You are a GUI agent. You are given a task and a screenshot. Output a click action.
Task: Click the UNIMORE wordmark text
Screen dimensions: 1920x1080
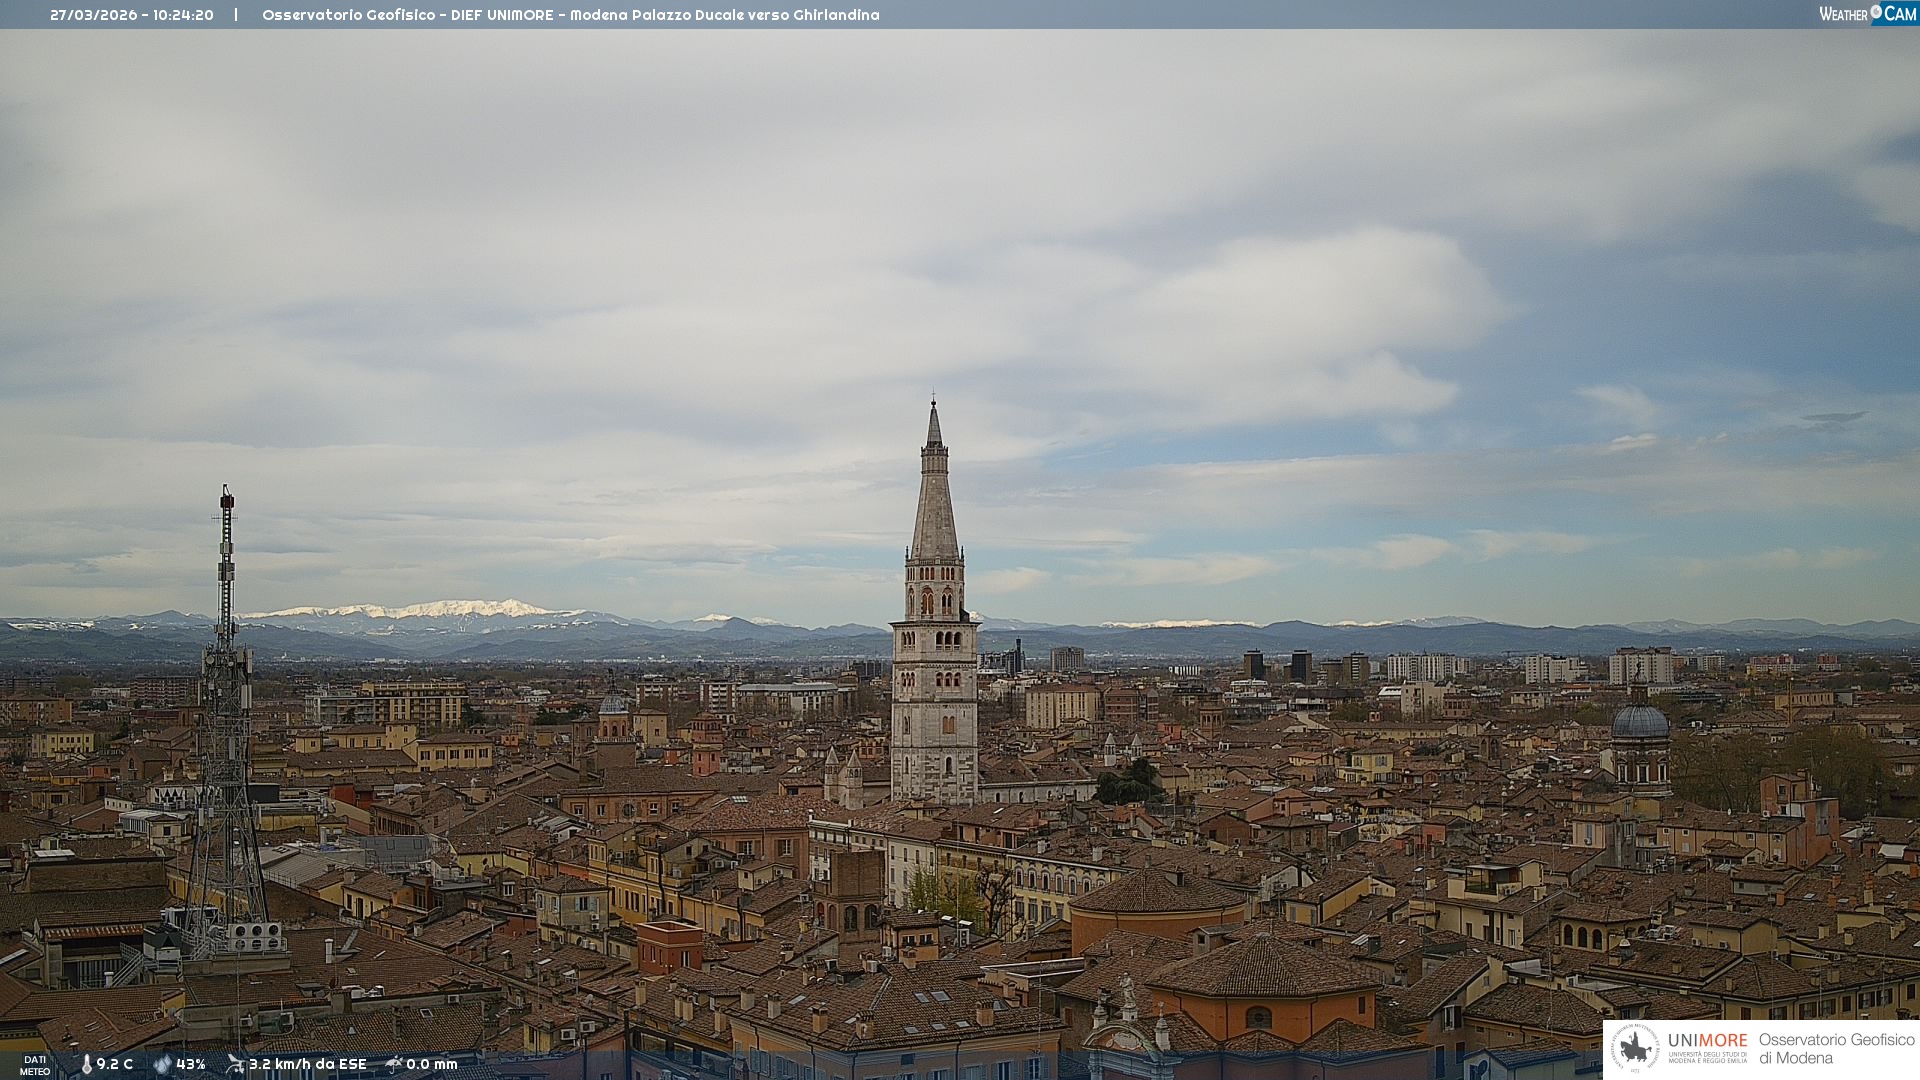(x=1707, y=1040)
